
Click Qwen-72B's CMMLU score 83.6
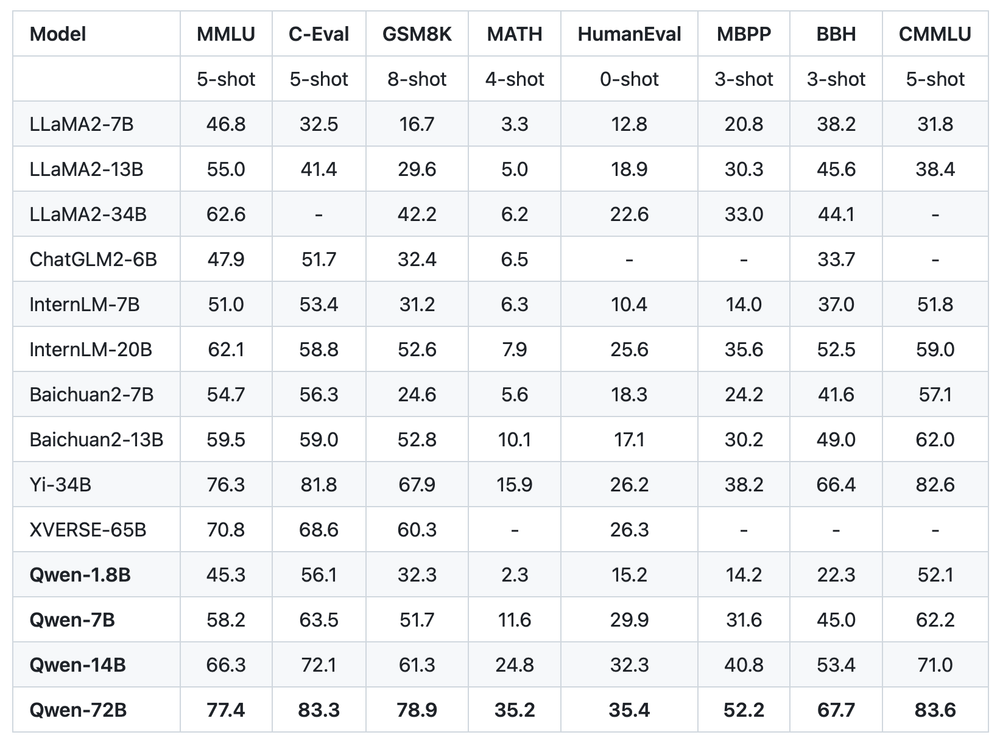coord(935,710)
